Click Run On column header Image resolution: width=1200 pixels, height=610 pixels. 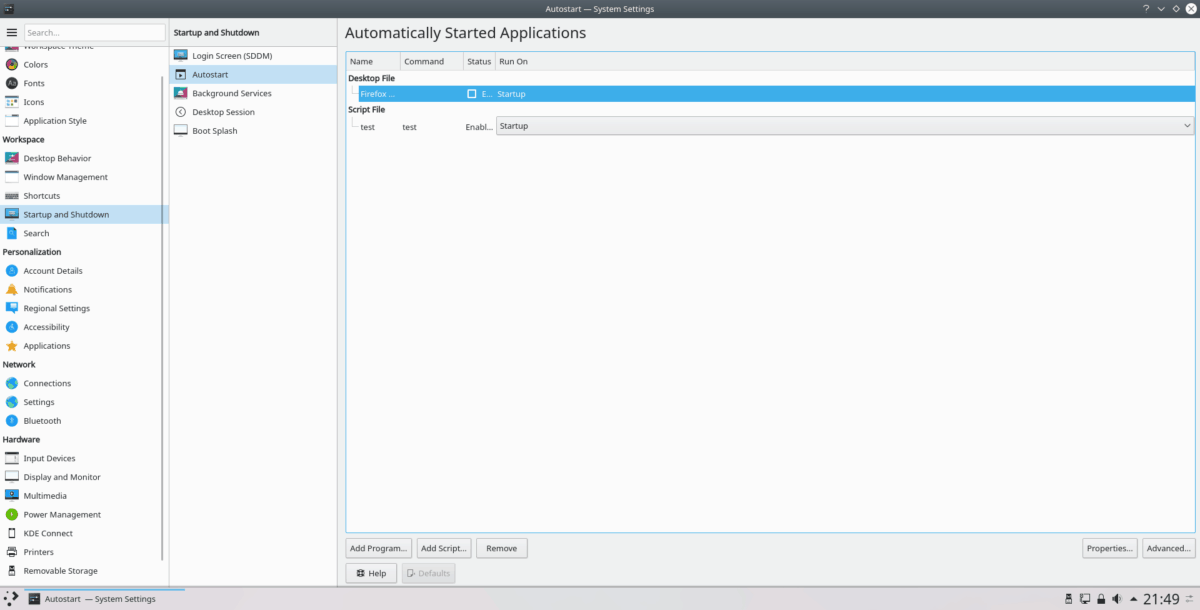tap(845, 61)
